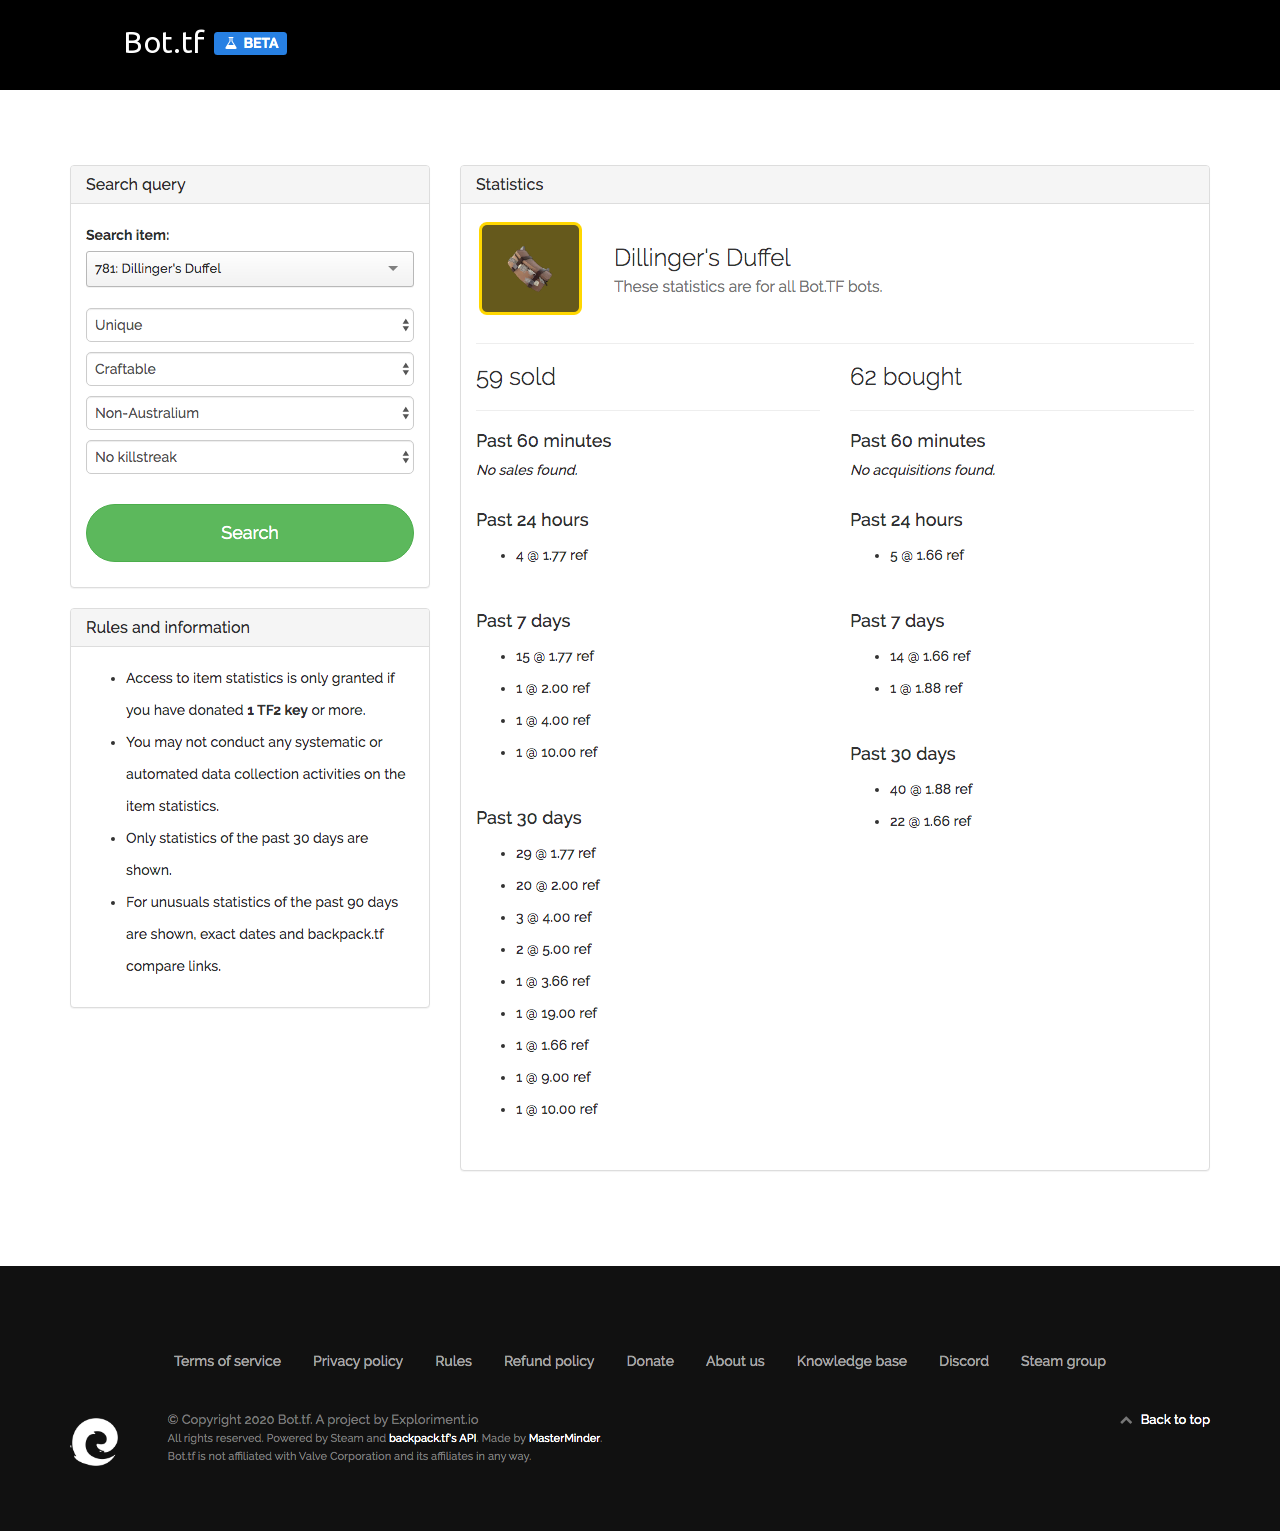
Task: Go to the Donate page
Action: [650, 1361]
